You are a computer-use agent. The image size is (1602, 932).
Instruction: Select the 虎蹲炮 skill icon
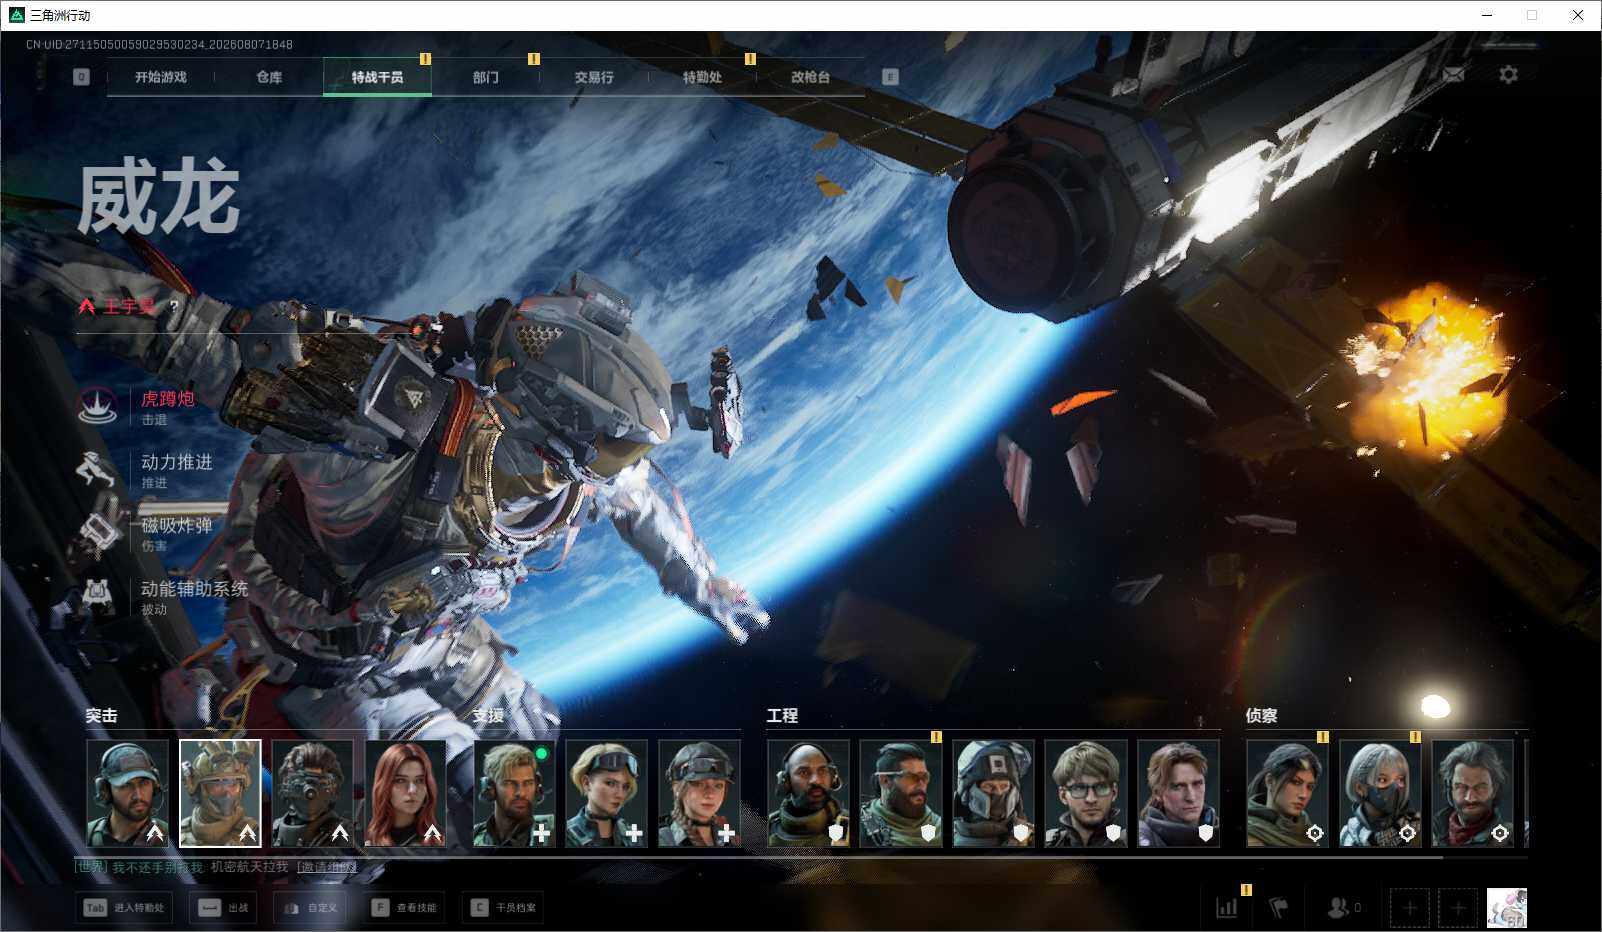coord(98,406)
